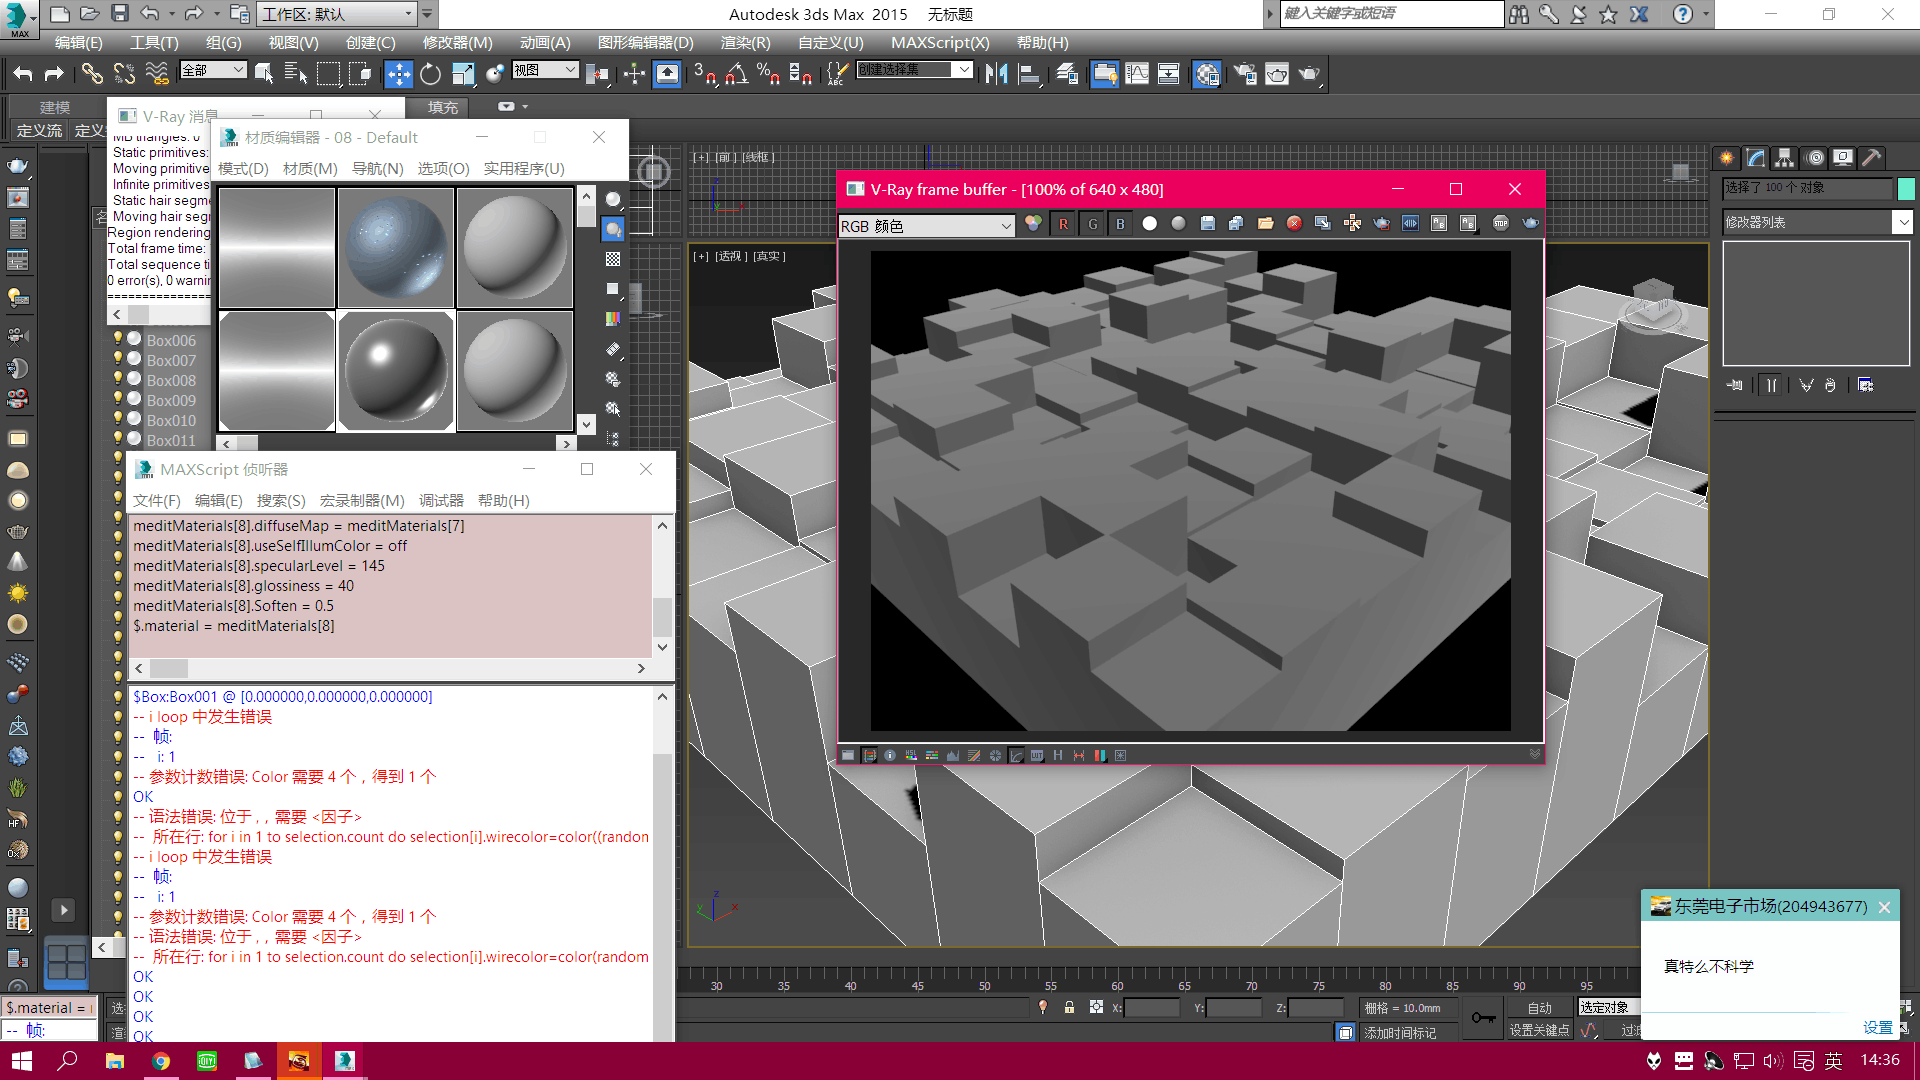
Task: Click the 设置 link in QQ popup
Action: point(1877,1027)
